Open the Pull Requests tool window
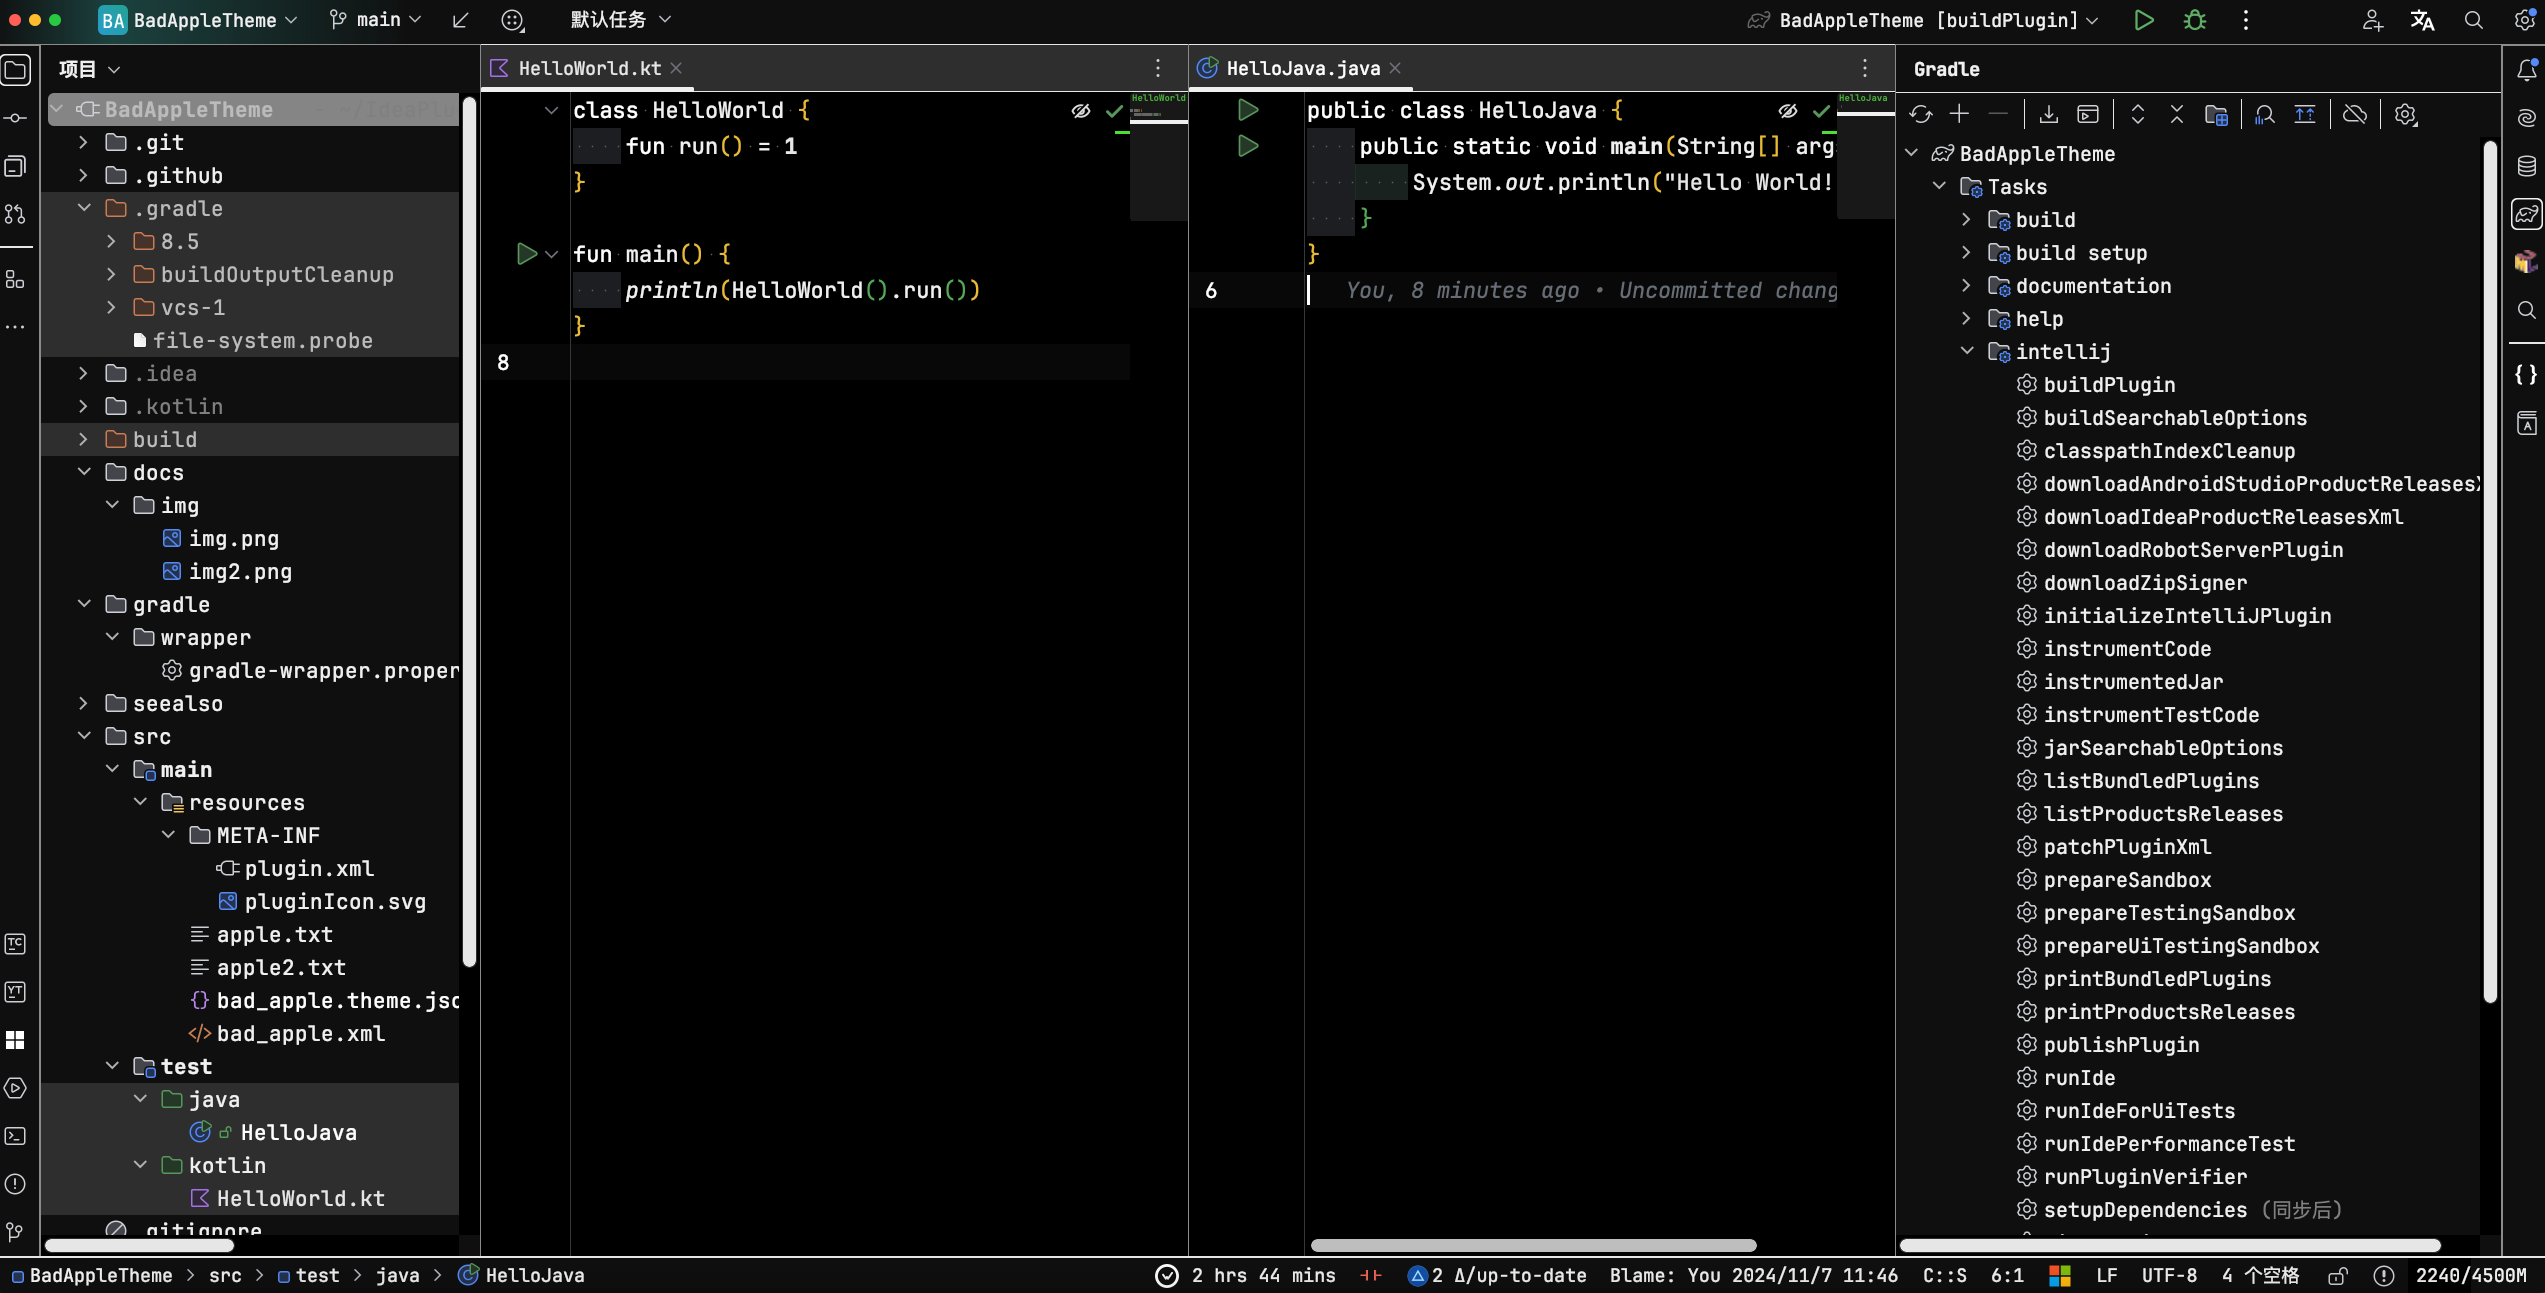This screenshot has width=2545, height=1293. [16, 214]
